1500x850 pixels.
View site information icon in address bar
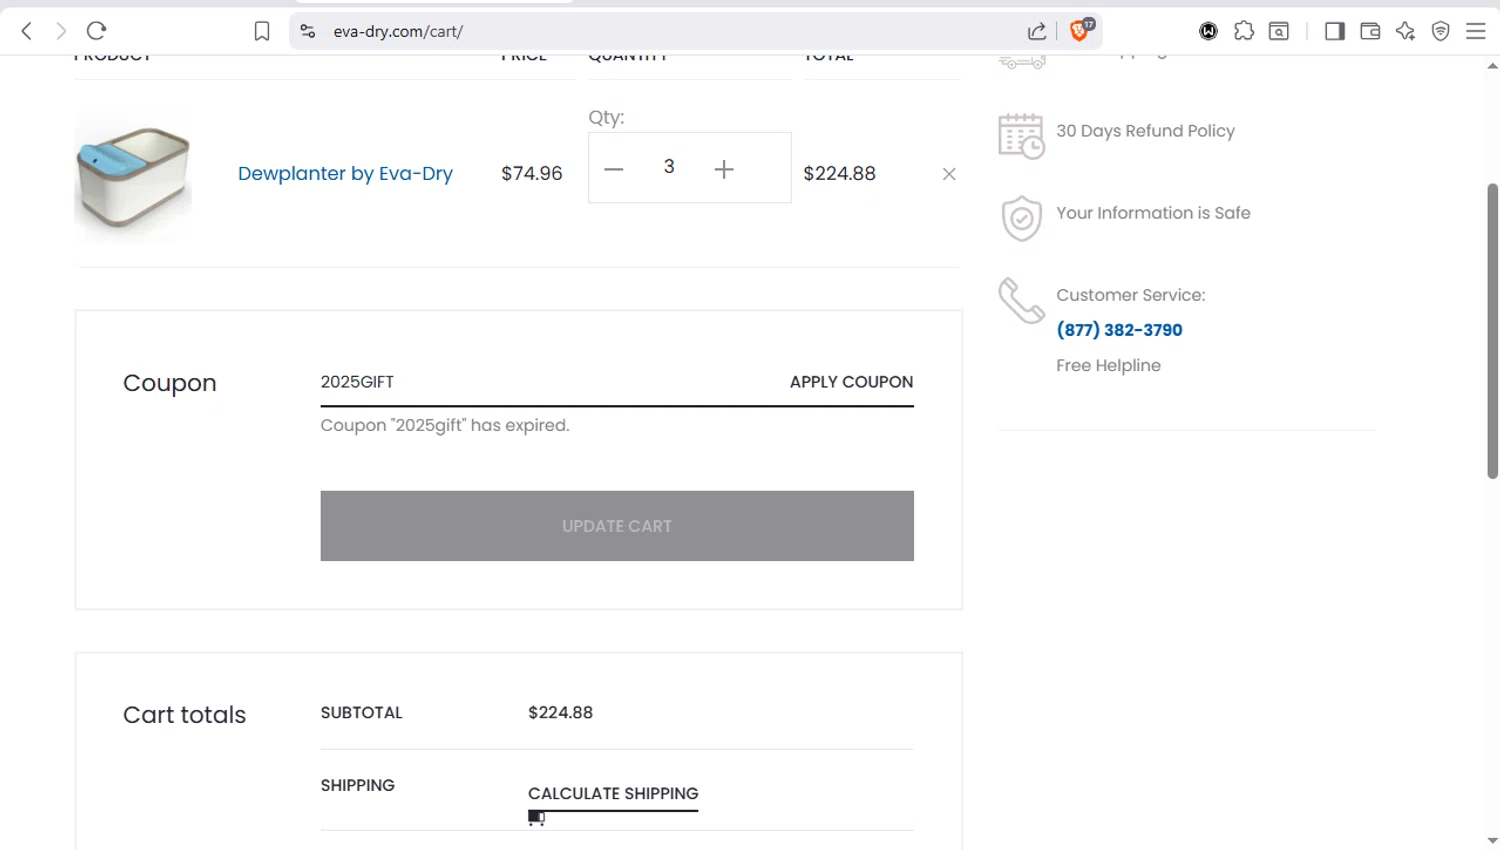point(308,31)
